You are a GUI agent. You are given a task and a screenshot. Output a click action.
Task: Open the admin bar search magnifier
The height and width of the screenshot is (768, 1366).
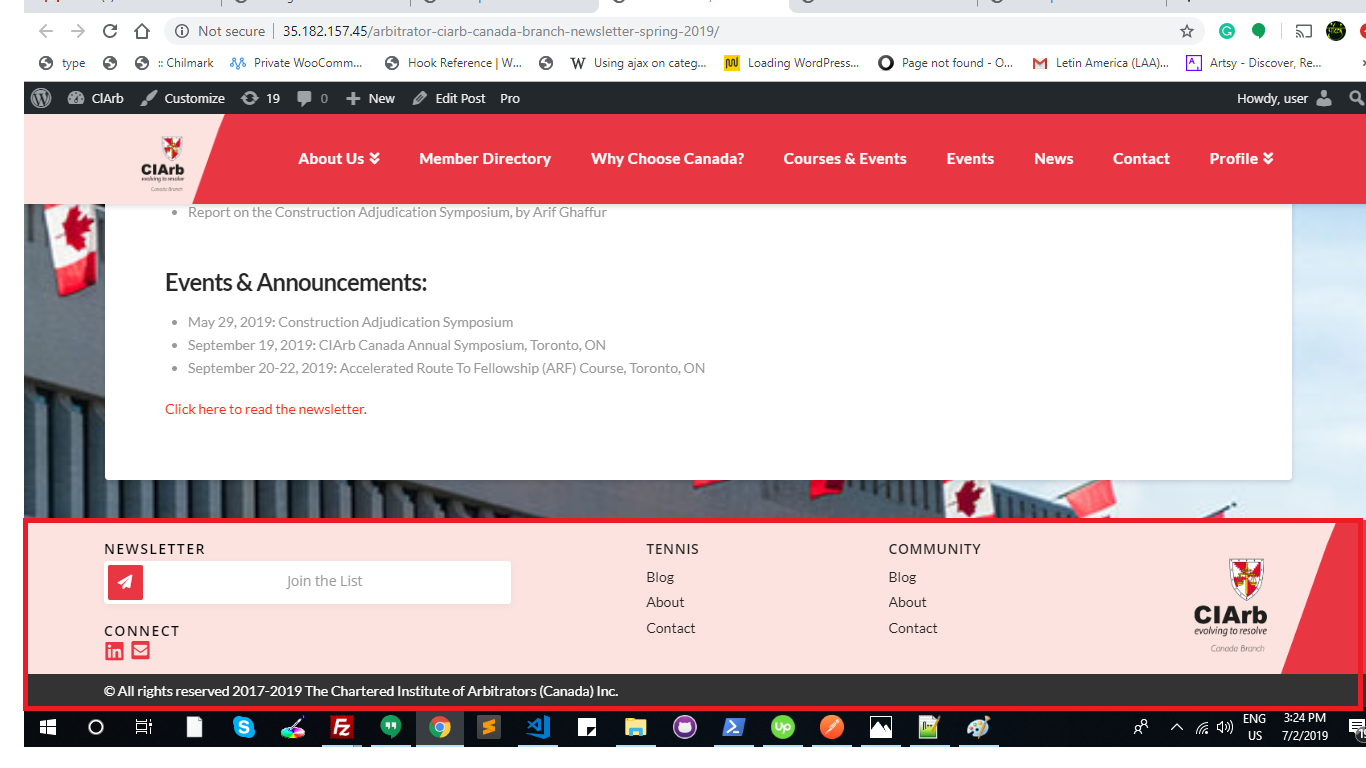click(x=1356, y=98)
